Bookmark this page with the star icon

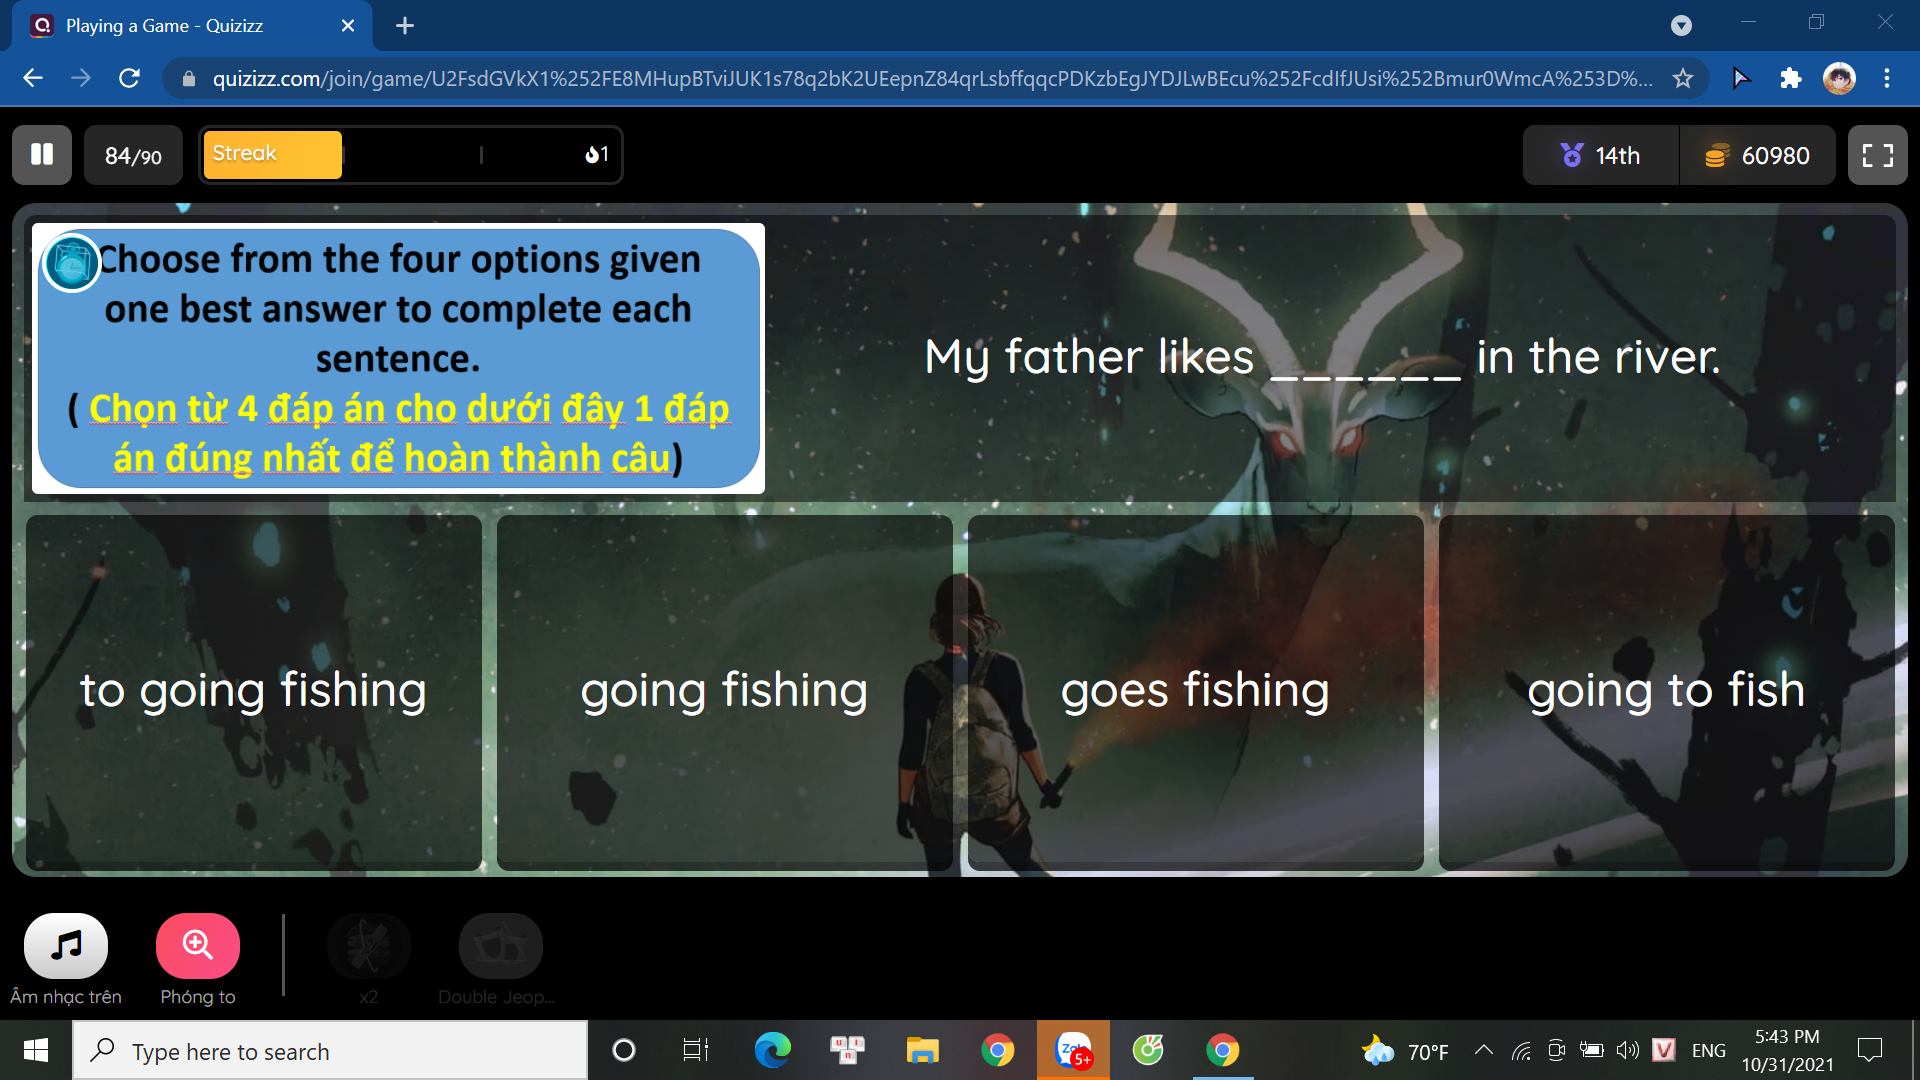(x=1683, y=78)
